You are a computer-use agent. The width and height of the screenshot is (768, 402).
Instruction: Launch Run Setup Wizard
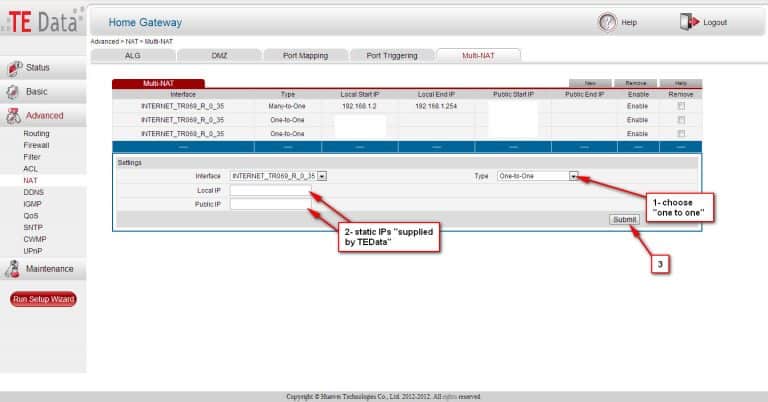tap(43, 299)
